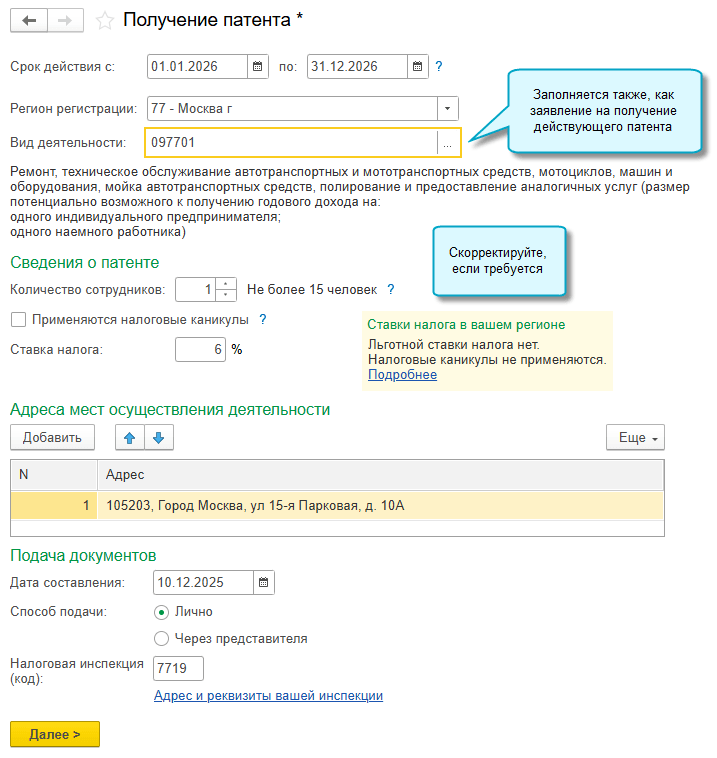Screen dimensions: 717x758
Task: Select the 'Лично' submission option
Action: tap(162, 612)
